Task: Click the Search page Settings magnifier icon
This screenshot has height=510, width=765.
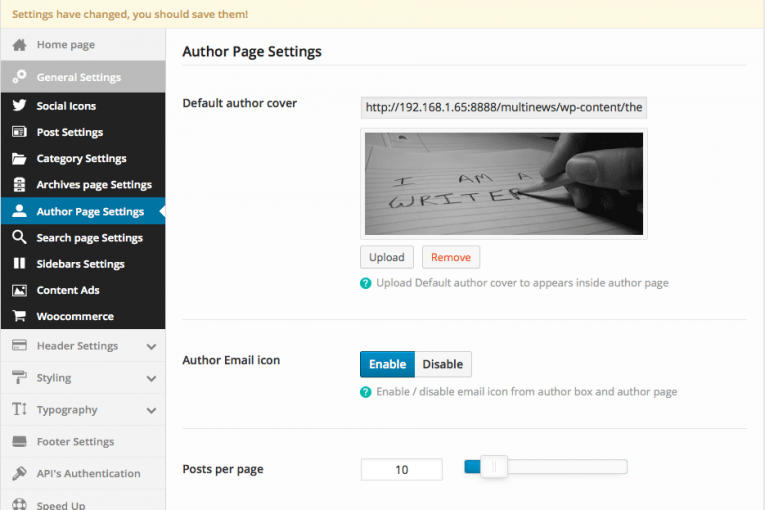Action: [19, 237]
